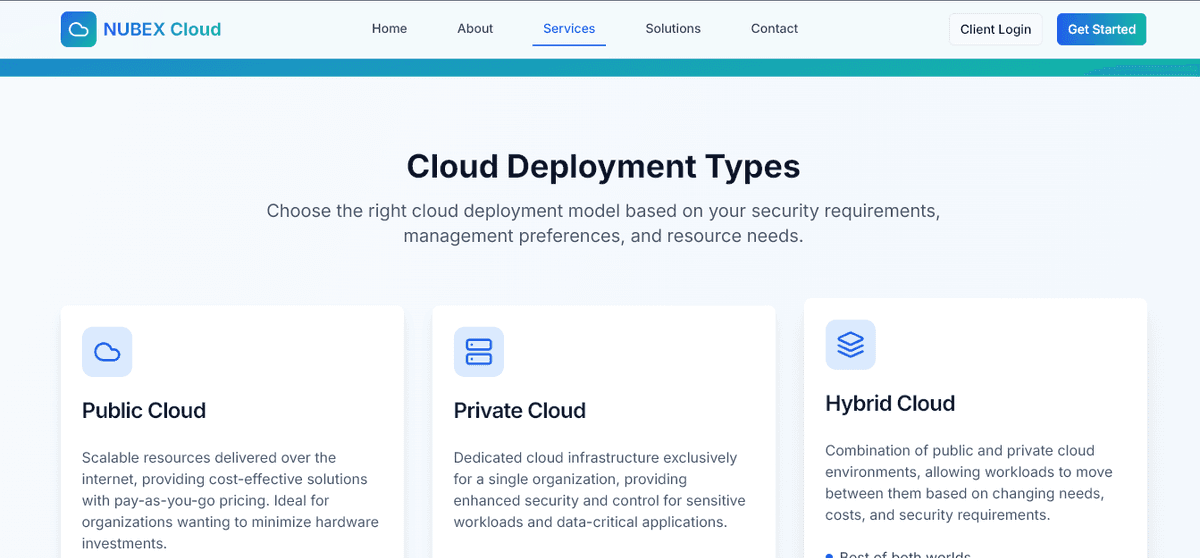1200x558 pixels.
Task: Select the Private Cloud card title
Action: point(520,410)
